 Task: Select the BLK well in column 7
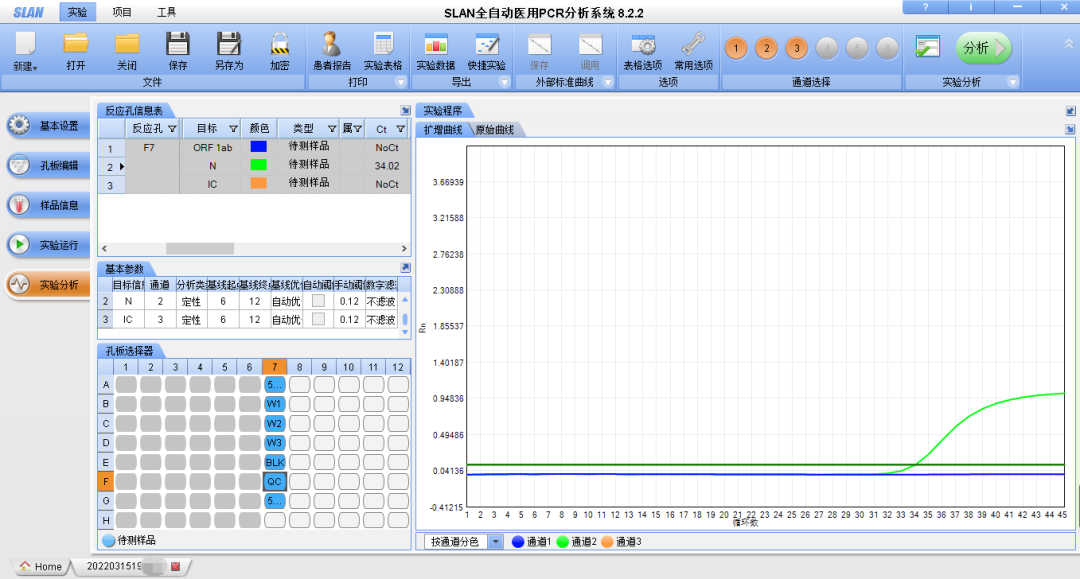pos(275,462)
